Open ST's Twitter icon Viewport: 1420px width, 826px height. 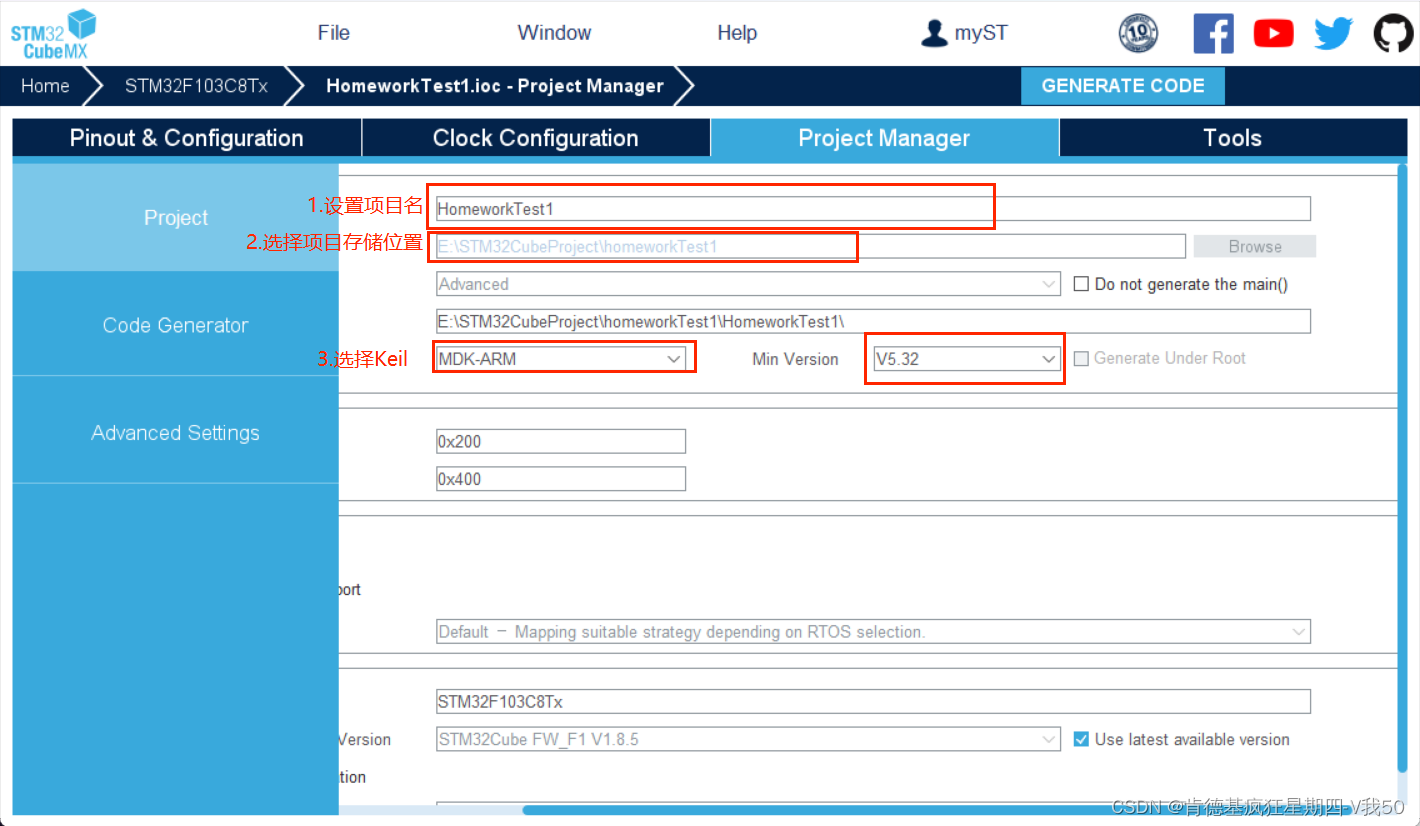pyautogui.click(x=1333, y=33)
